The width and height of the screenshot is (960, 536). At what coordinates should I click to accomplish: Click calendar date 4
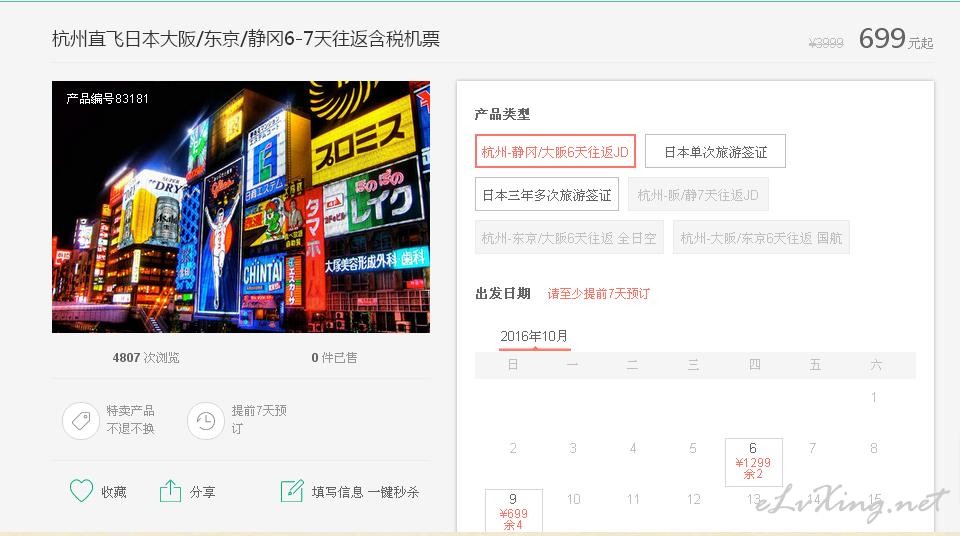click(633, 448)
